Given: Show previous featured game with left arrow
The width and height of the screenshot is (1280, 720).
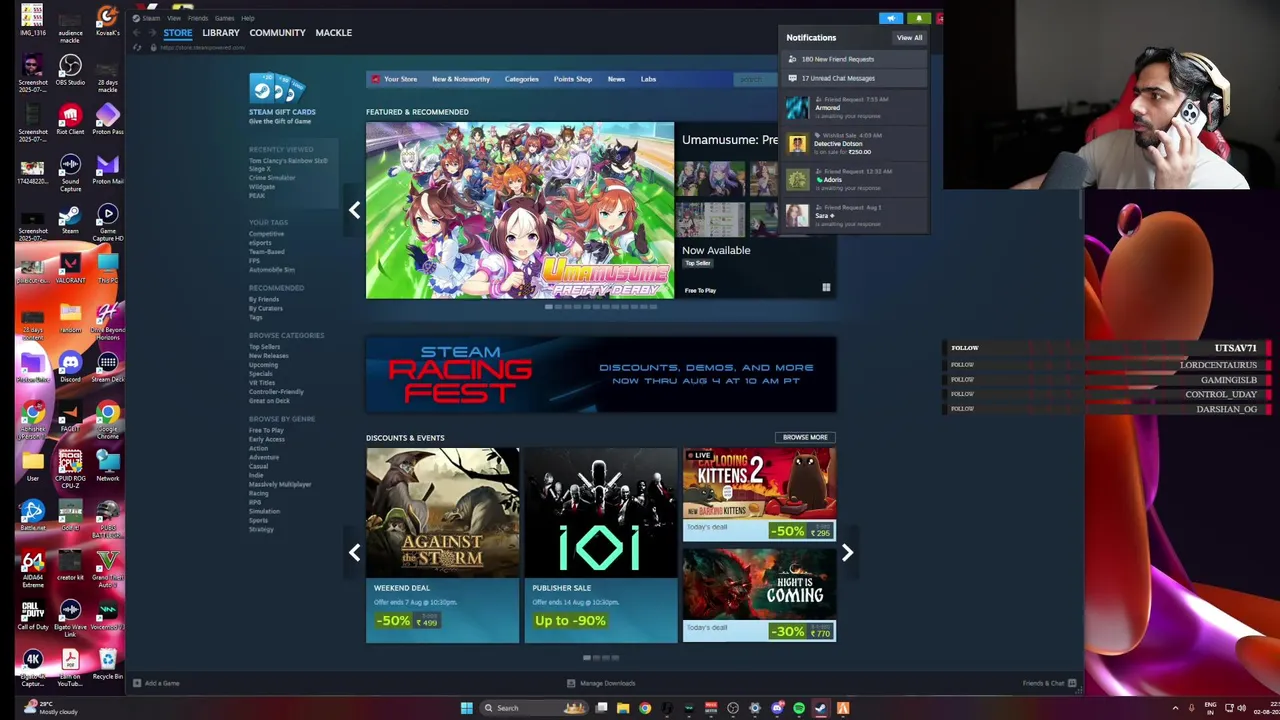Looking at the screenshot, I should [x=354, y=210].
